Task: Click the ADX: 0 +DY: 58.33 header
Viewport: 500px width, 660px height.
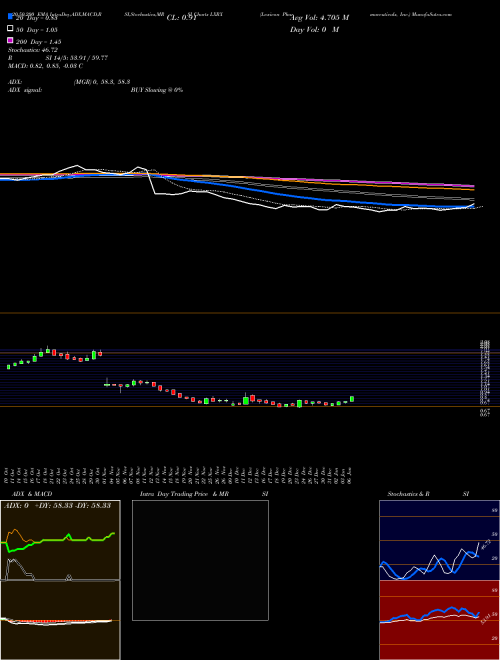Action: [x=57, y=506]
